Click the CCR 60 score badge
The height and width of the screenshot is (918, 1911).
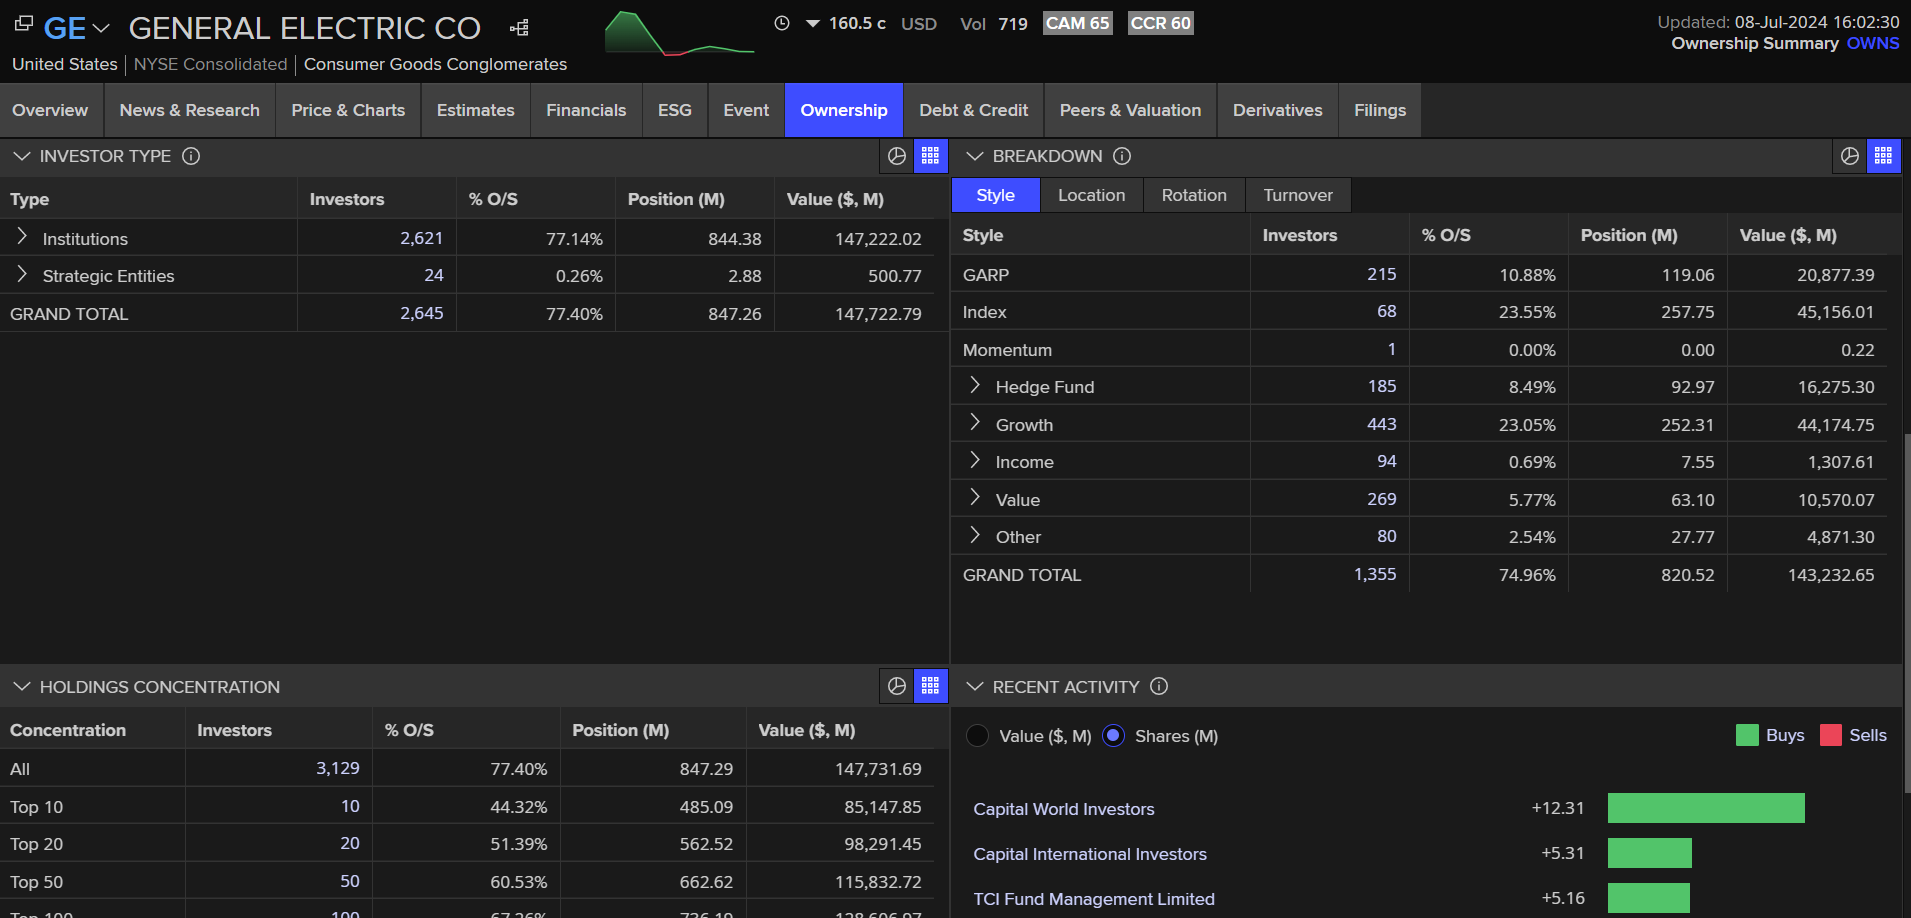1161,23
